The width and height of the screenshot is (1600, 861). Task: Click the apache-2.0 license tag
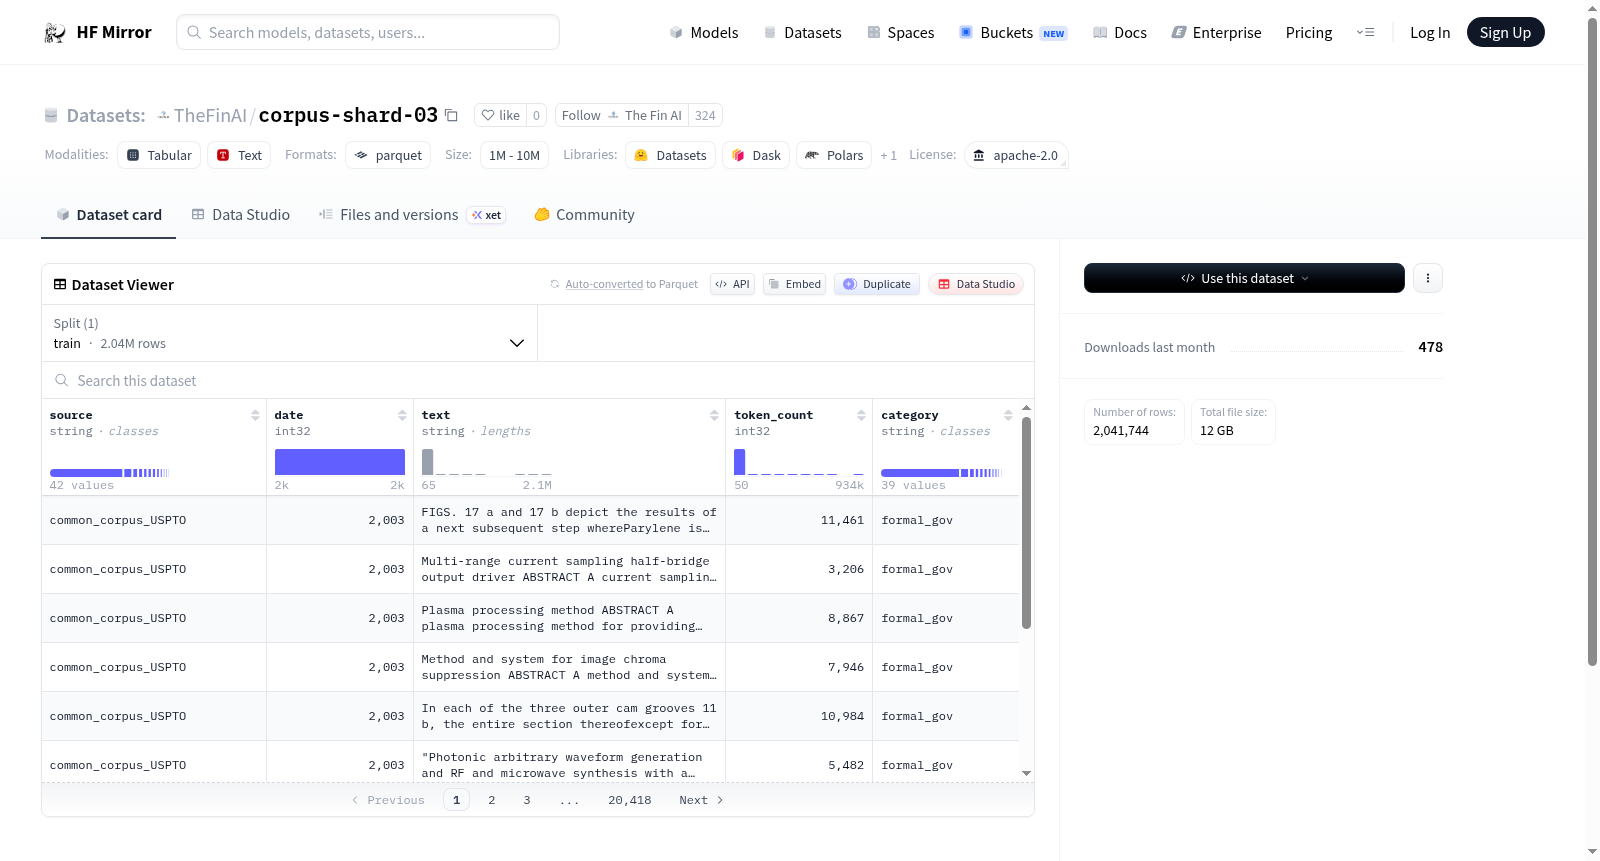(x=1016, y=155)
